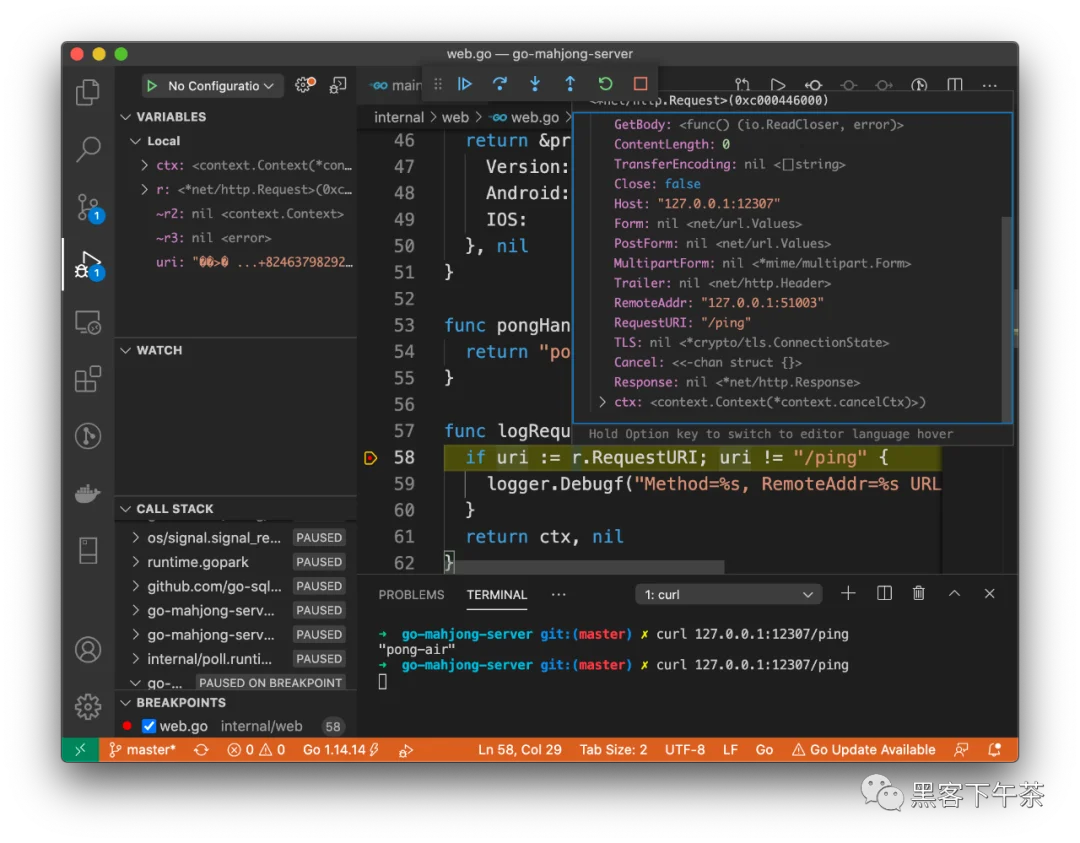Maximize the terminal panel size

tap(954, 593)
